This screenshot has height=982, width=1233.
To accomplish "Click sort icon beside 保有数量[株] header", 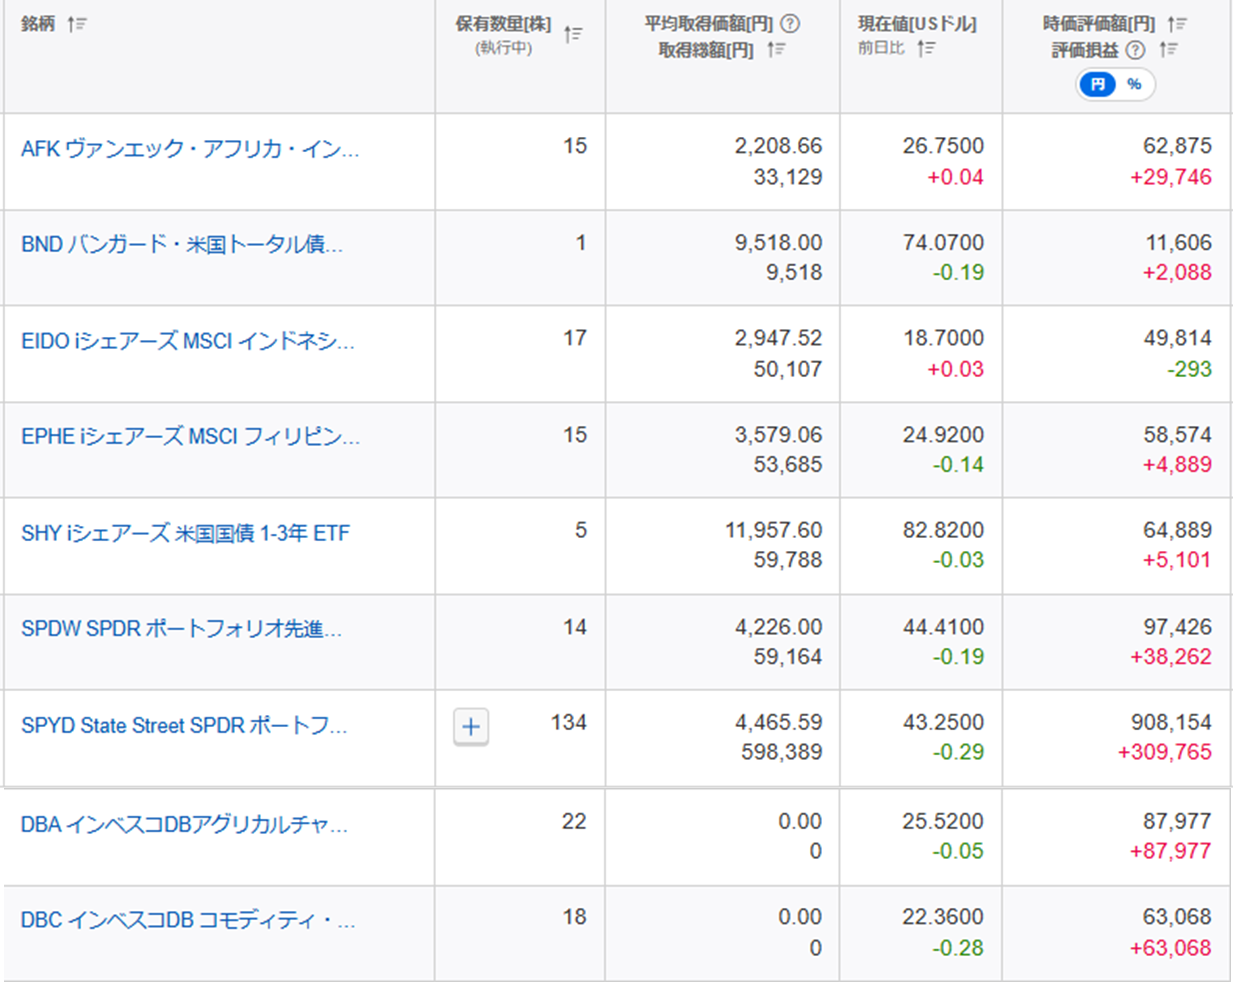I will (x=572, y=35).
